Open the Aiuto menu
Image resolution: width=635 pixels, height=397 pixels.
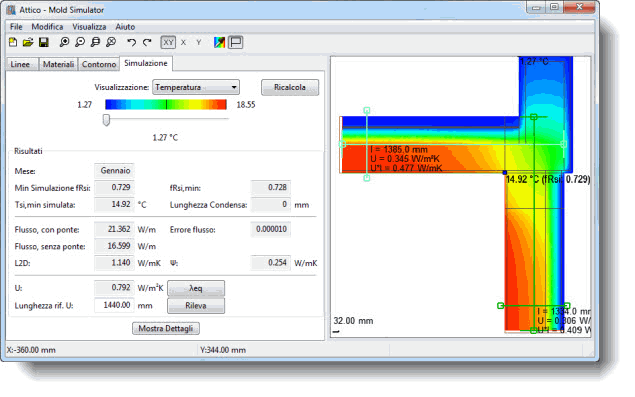125,27
